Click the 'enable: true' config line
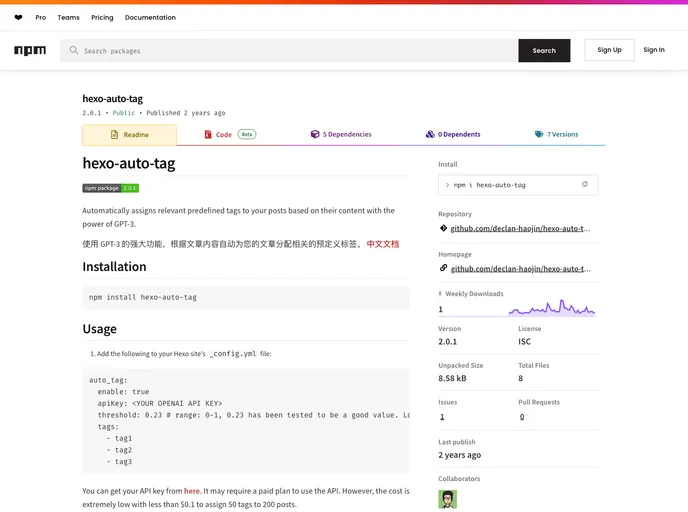This screenshot has width=688, height=512. click(123, 392)
